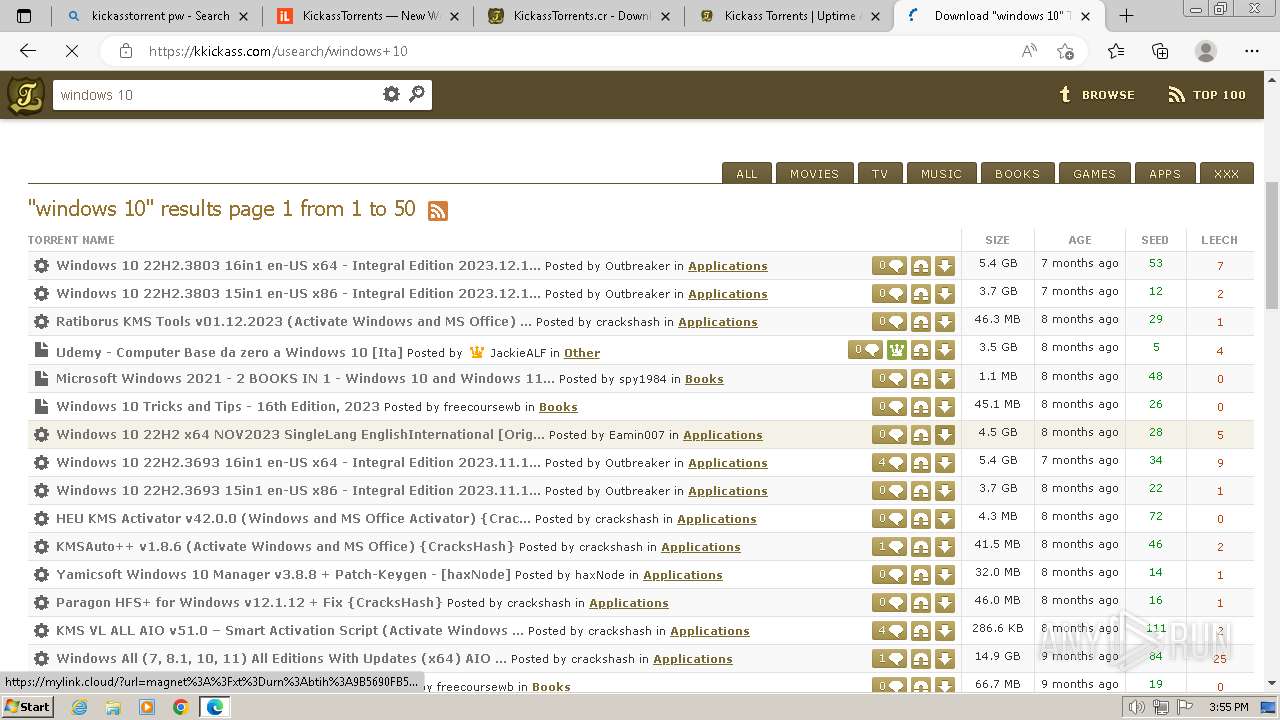Open TOP 100 link in site header
Viewport: 1280px width, 720px height.
[1207, 95]
